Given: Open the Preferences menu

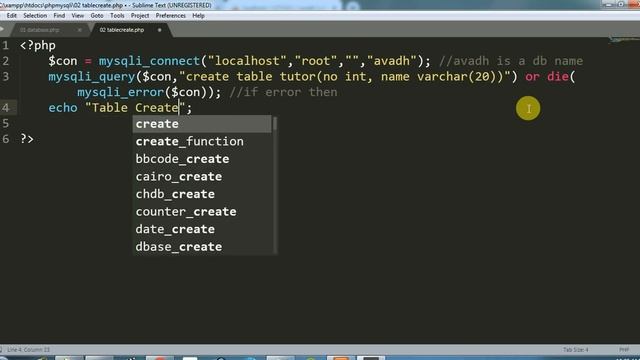Looking at the screenshot, I should click(x=171, y=16).
